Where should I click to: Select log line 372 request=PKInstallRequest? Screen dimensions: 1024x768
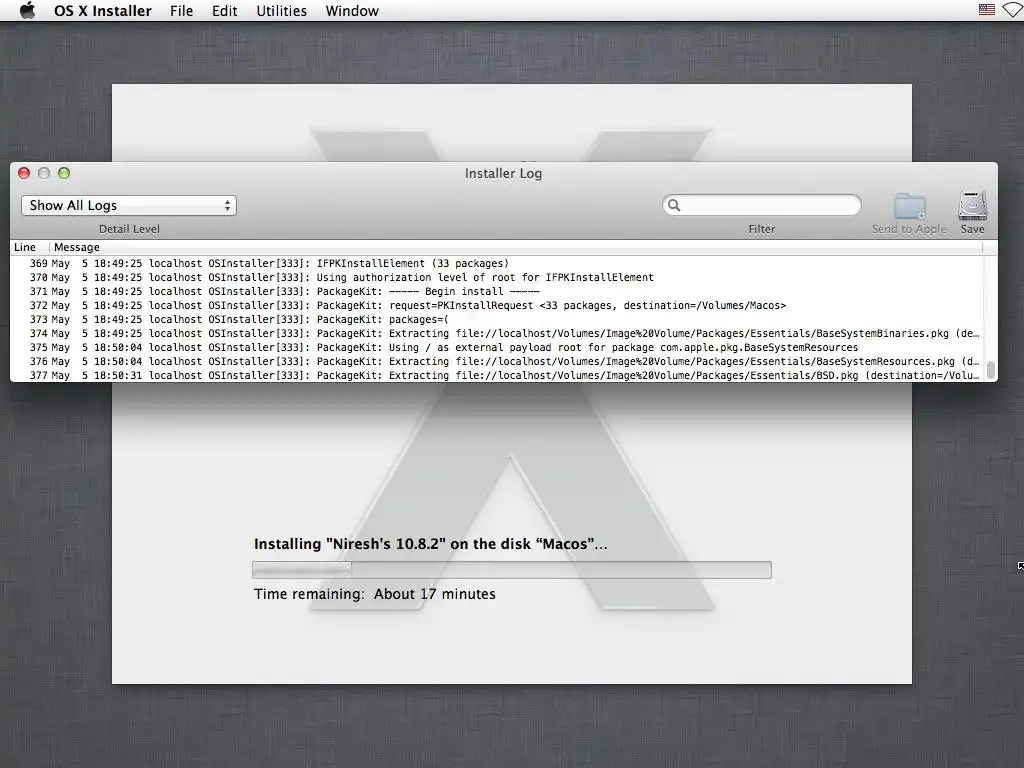click(497, 306)
